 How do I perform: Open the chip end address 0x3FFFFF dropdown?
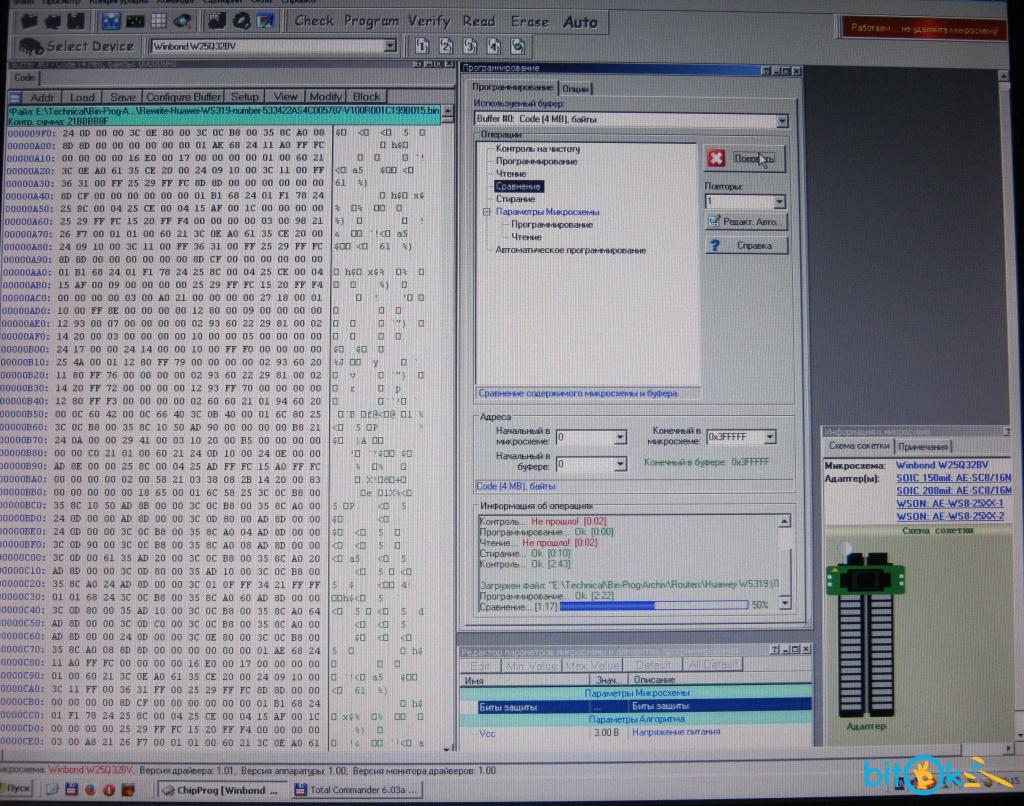click(x=769, y=436)
